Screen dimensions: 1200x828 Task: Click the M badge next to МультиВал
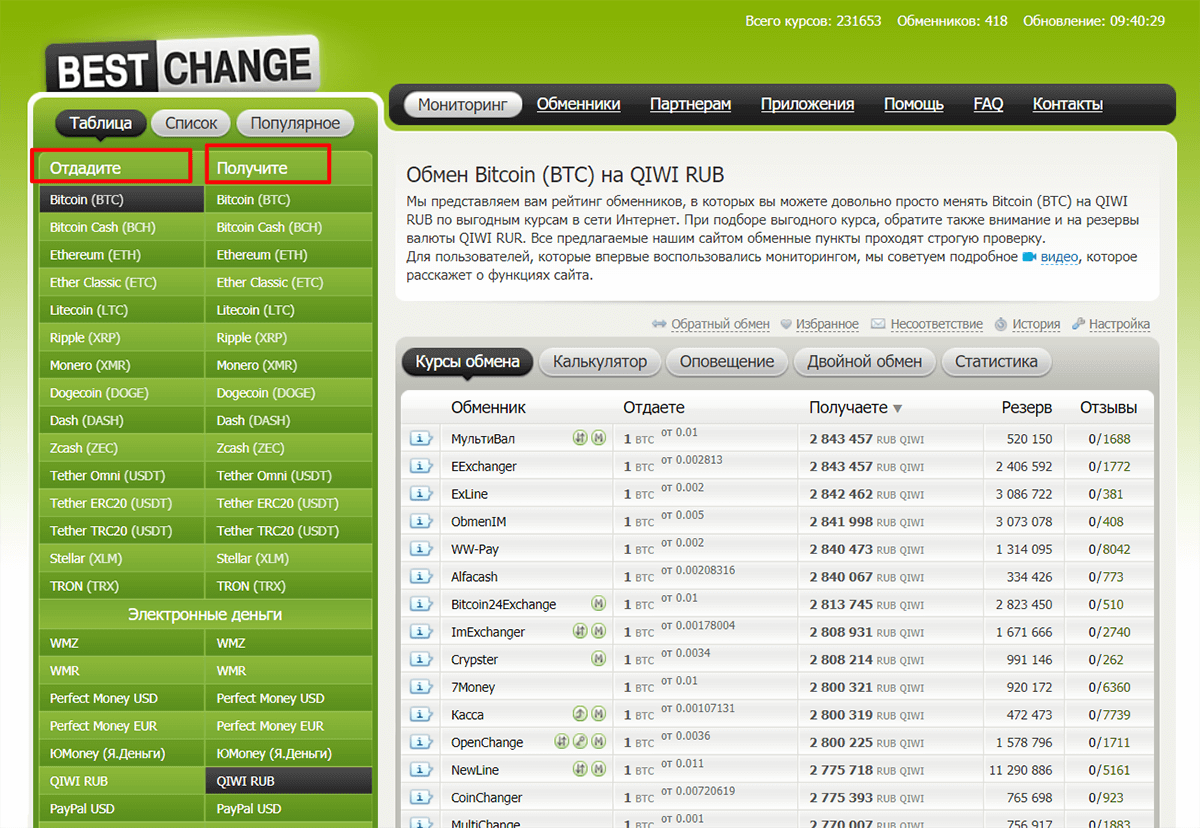(x=598, y=438)
